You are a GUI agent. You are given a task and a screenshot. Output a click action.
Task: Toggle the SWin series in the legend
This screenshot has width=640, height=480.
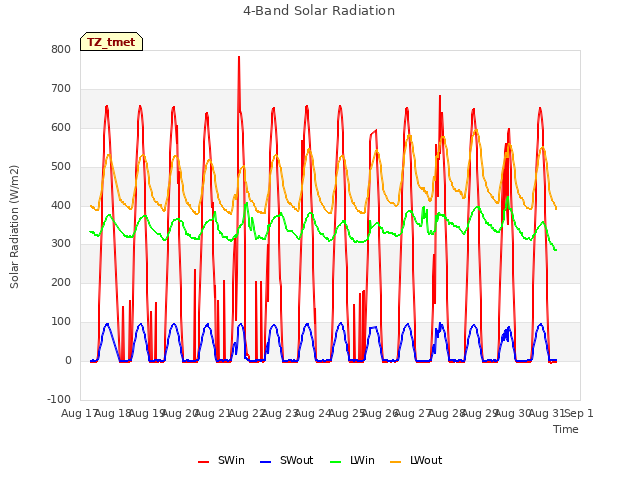click(x=221, y=460)
